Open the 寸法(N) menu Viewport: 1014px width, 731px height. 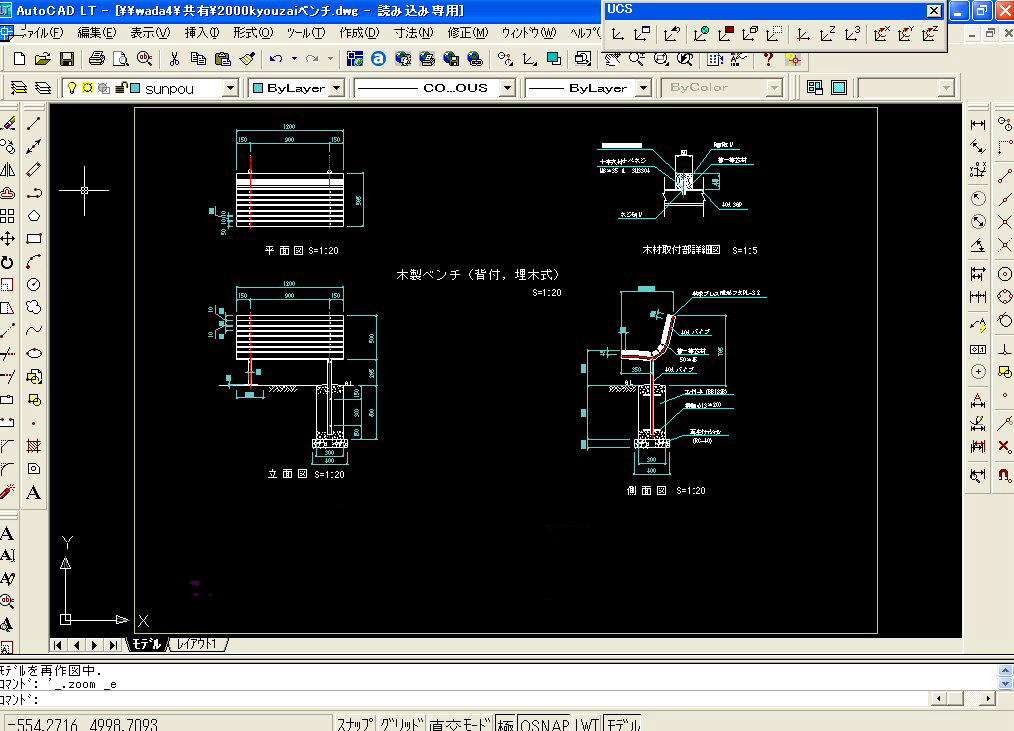click(x=414, y=32)
